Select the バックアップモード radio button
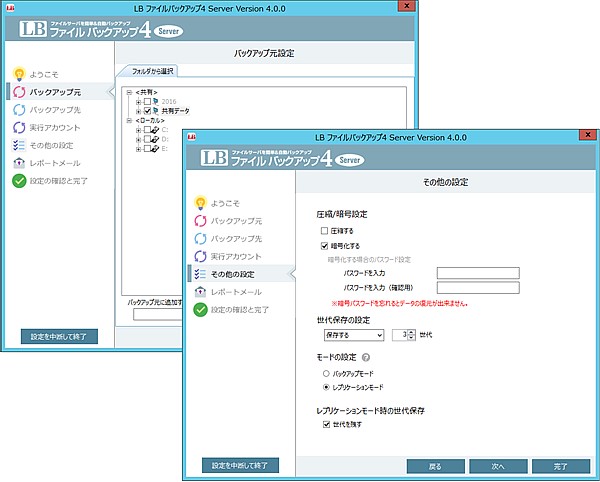The width and height of the screenshot is (600, 482). point(326,372)
